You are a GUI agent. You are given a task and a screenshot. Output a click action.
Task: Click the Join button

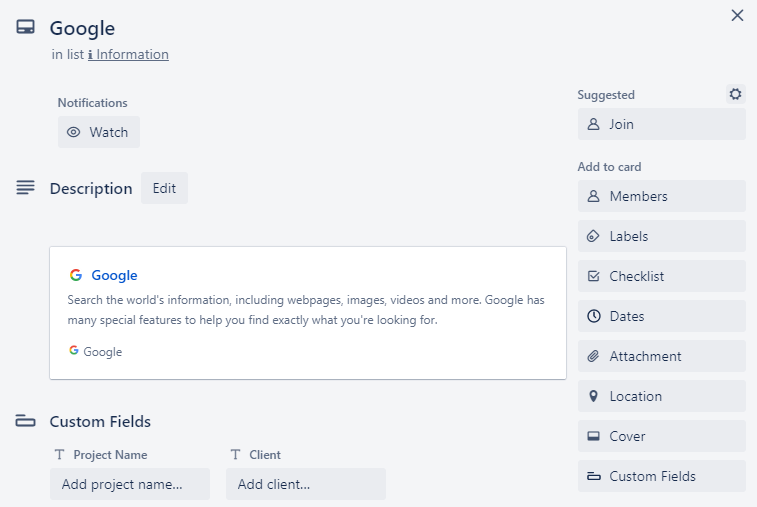tap(661, 124)
